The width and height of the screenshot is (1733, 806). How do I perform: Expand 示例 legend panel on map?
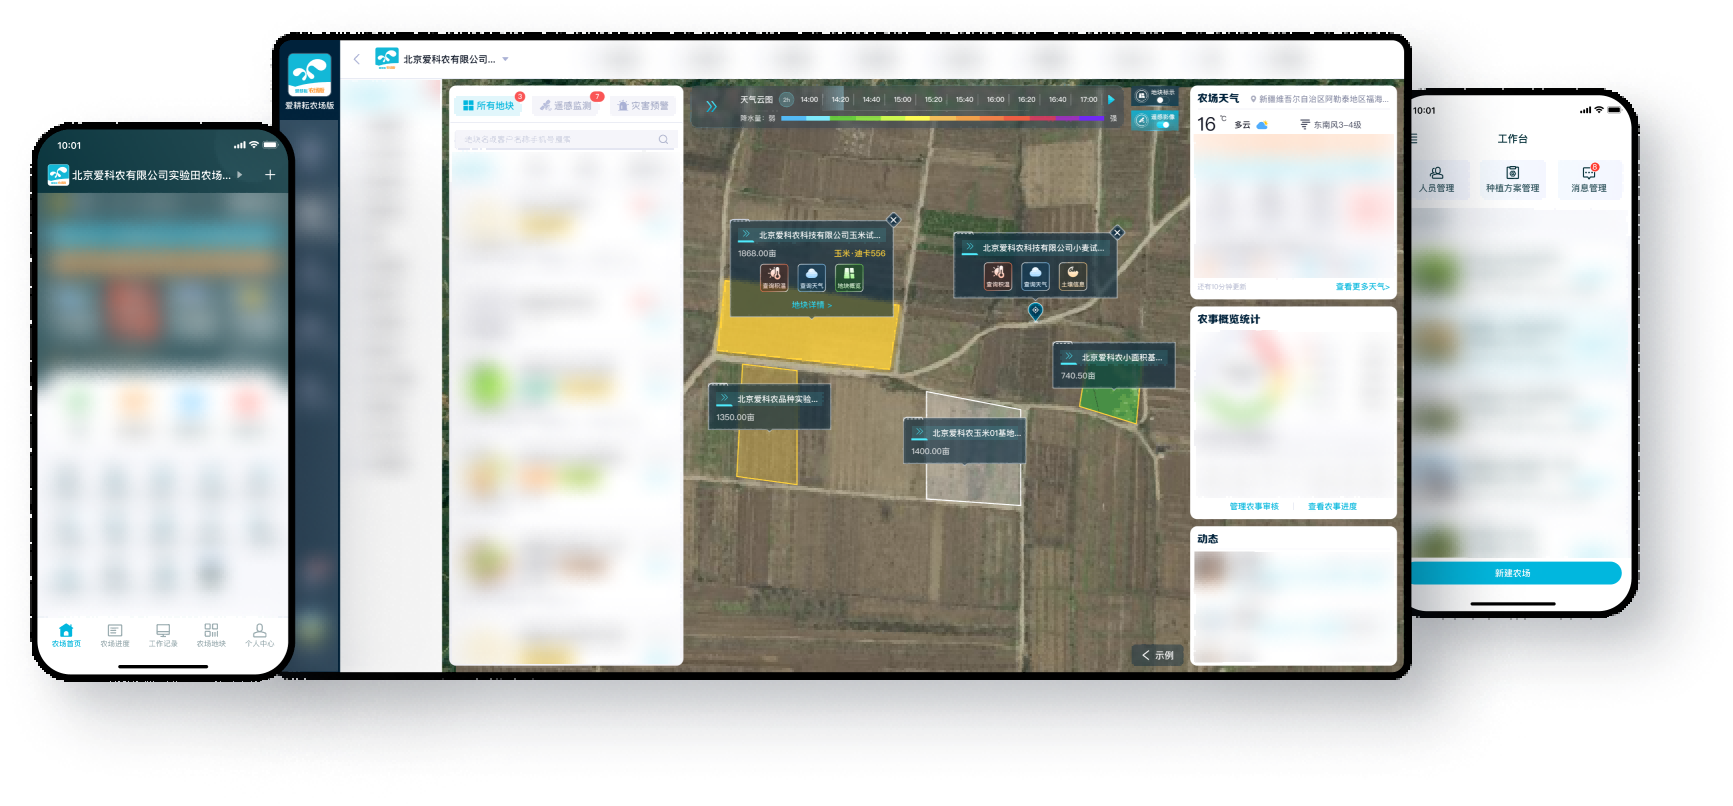[1157, 655]
